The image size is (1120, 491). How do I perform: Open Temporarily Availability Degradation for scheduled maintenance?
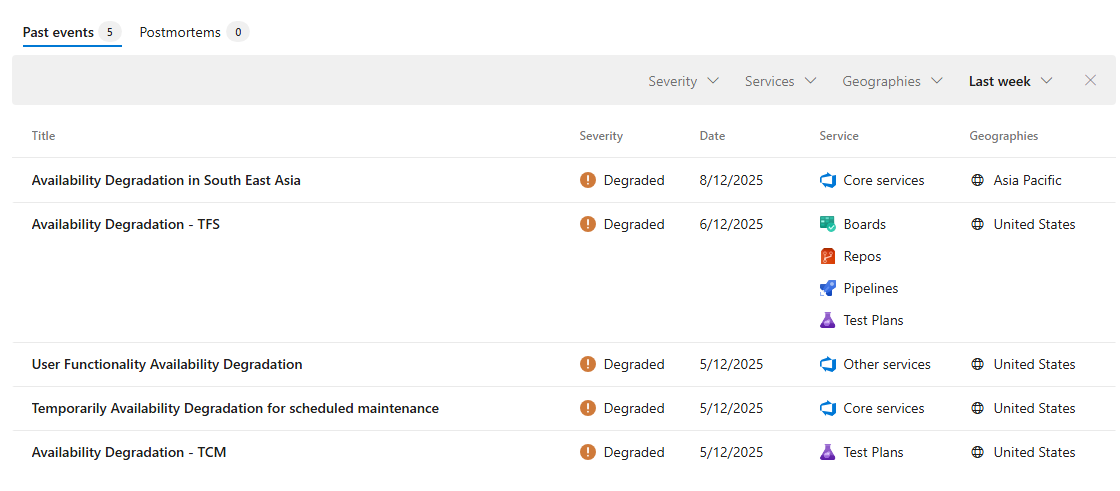tap(235, 409)
